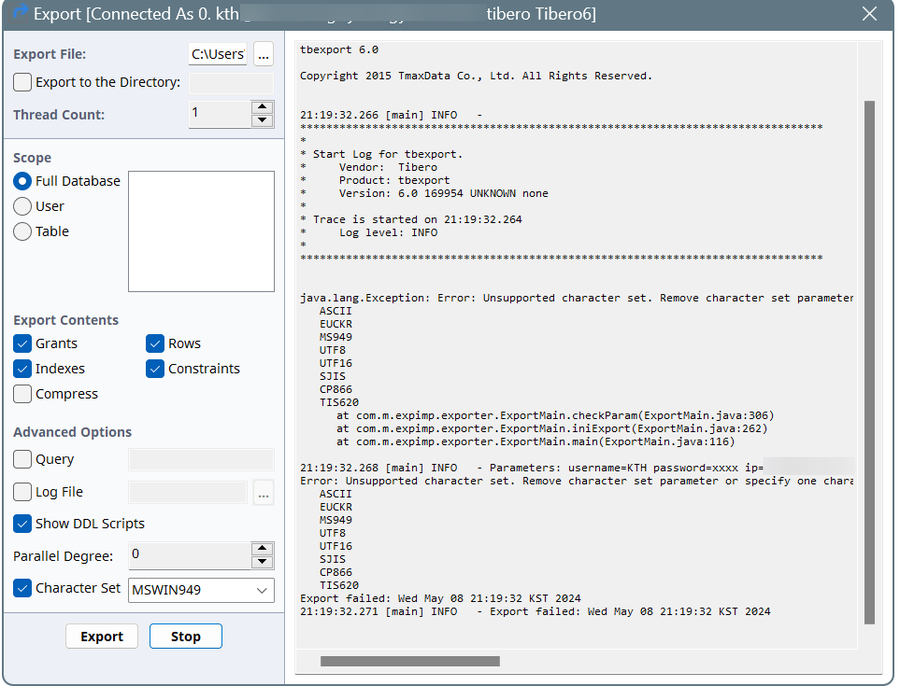Screen dimensions: 900x686
Task: Click the Thread Count input field
Action: (220, 114)
